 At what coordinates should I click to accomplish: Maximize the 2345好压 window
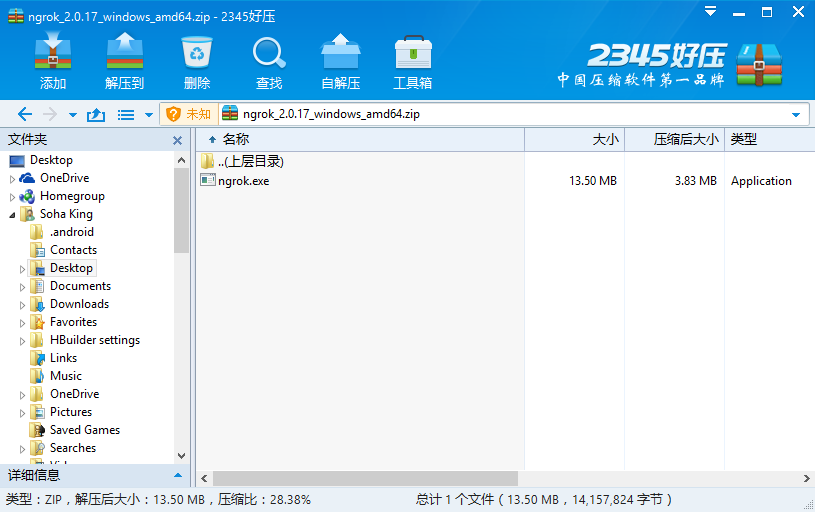coord(767,12)
